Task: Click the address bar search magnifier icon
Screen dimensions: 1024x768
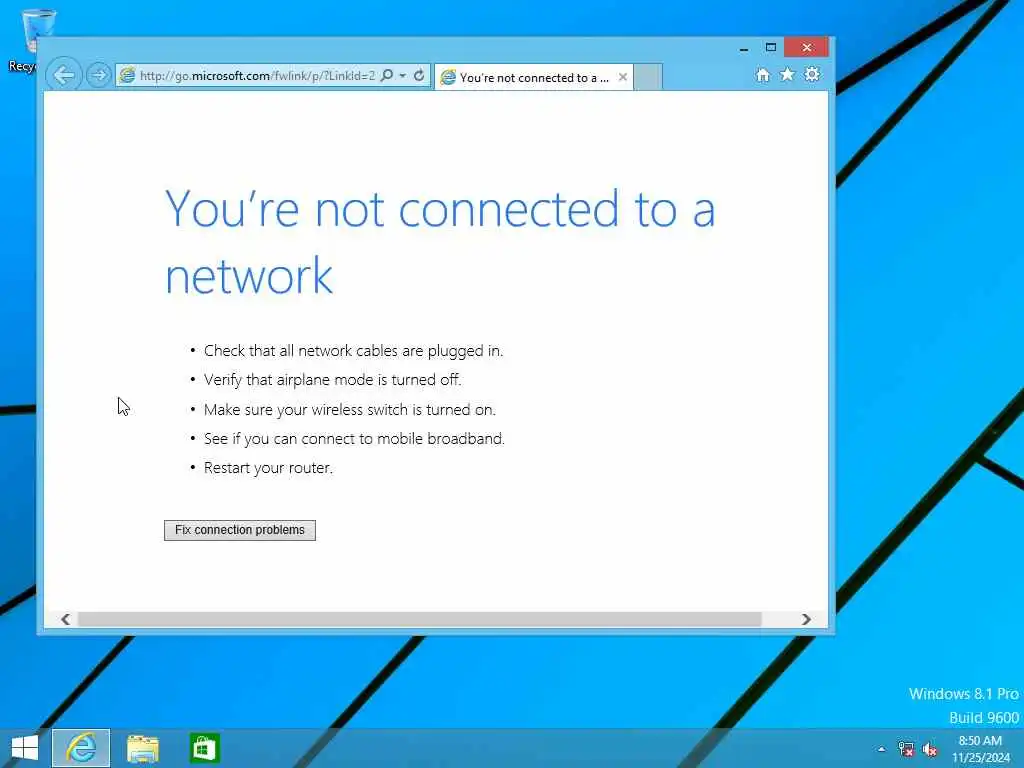Action: coord(387,75)
